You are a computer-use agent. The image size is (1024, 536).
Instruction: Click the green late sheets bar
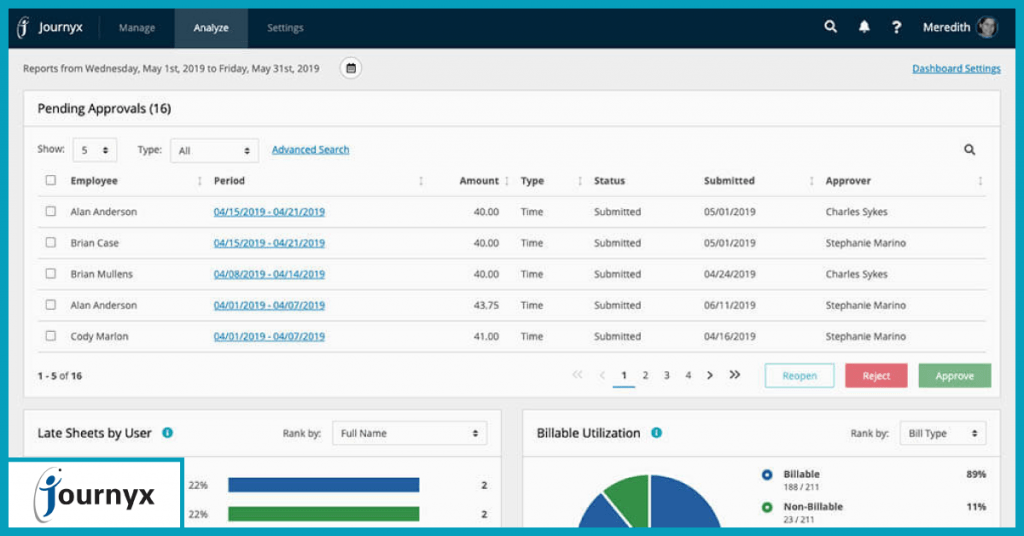point(323,514)
